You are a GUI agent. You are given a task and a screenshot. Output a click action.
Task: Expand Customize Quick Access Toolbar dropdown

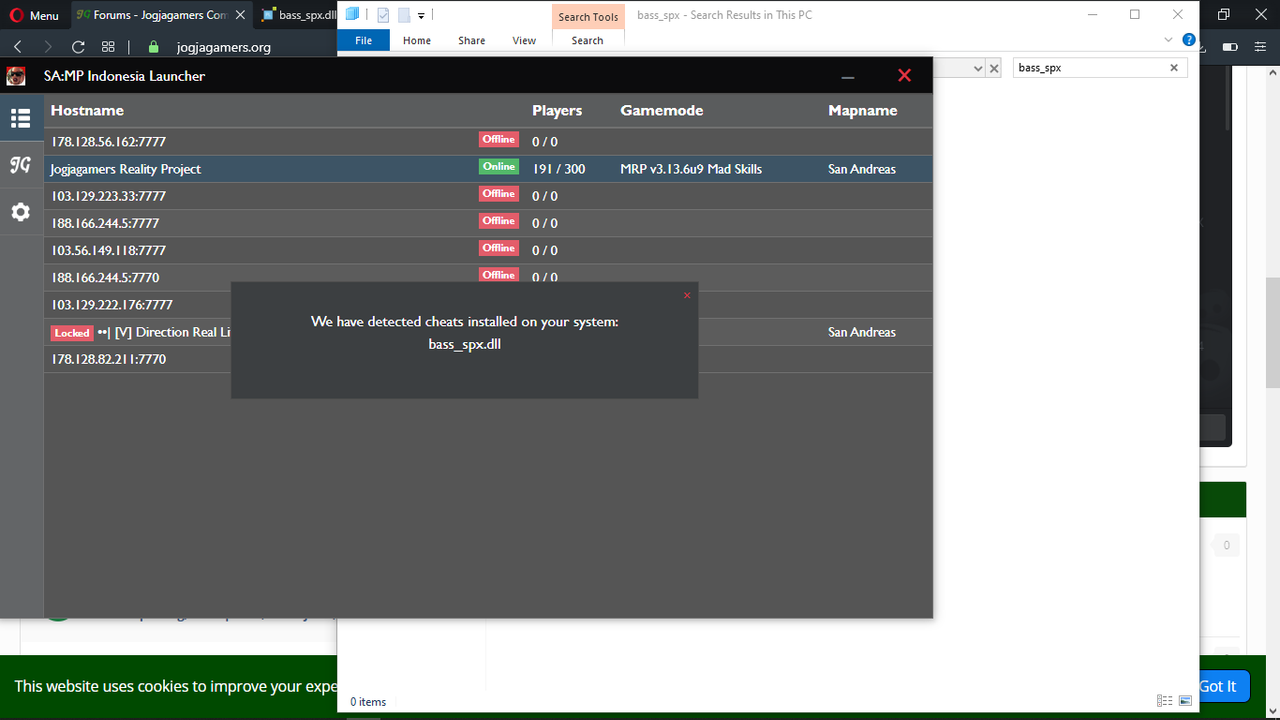[x=422, y=16]
